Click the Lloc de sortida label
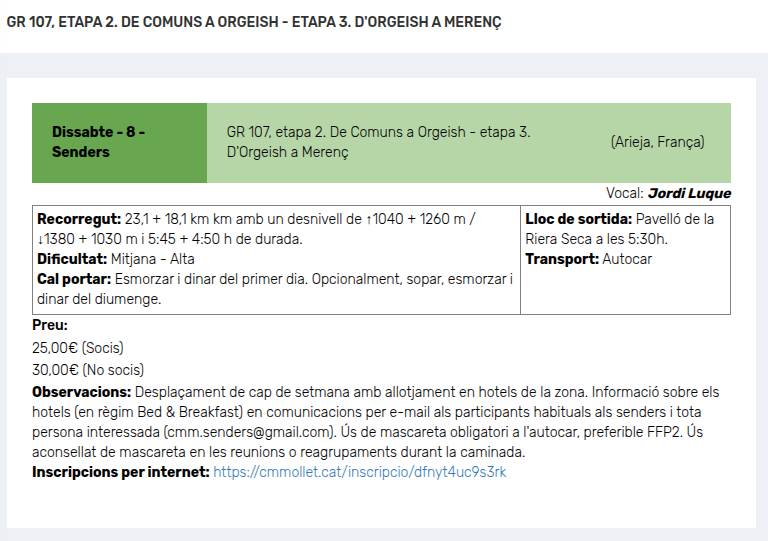Viewport: 768px width, 541px height. click(578, 219)
